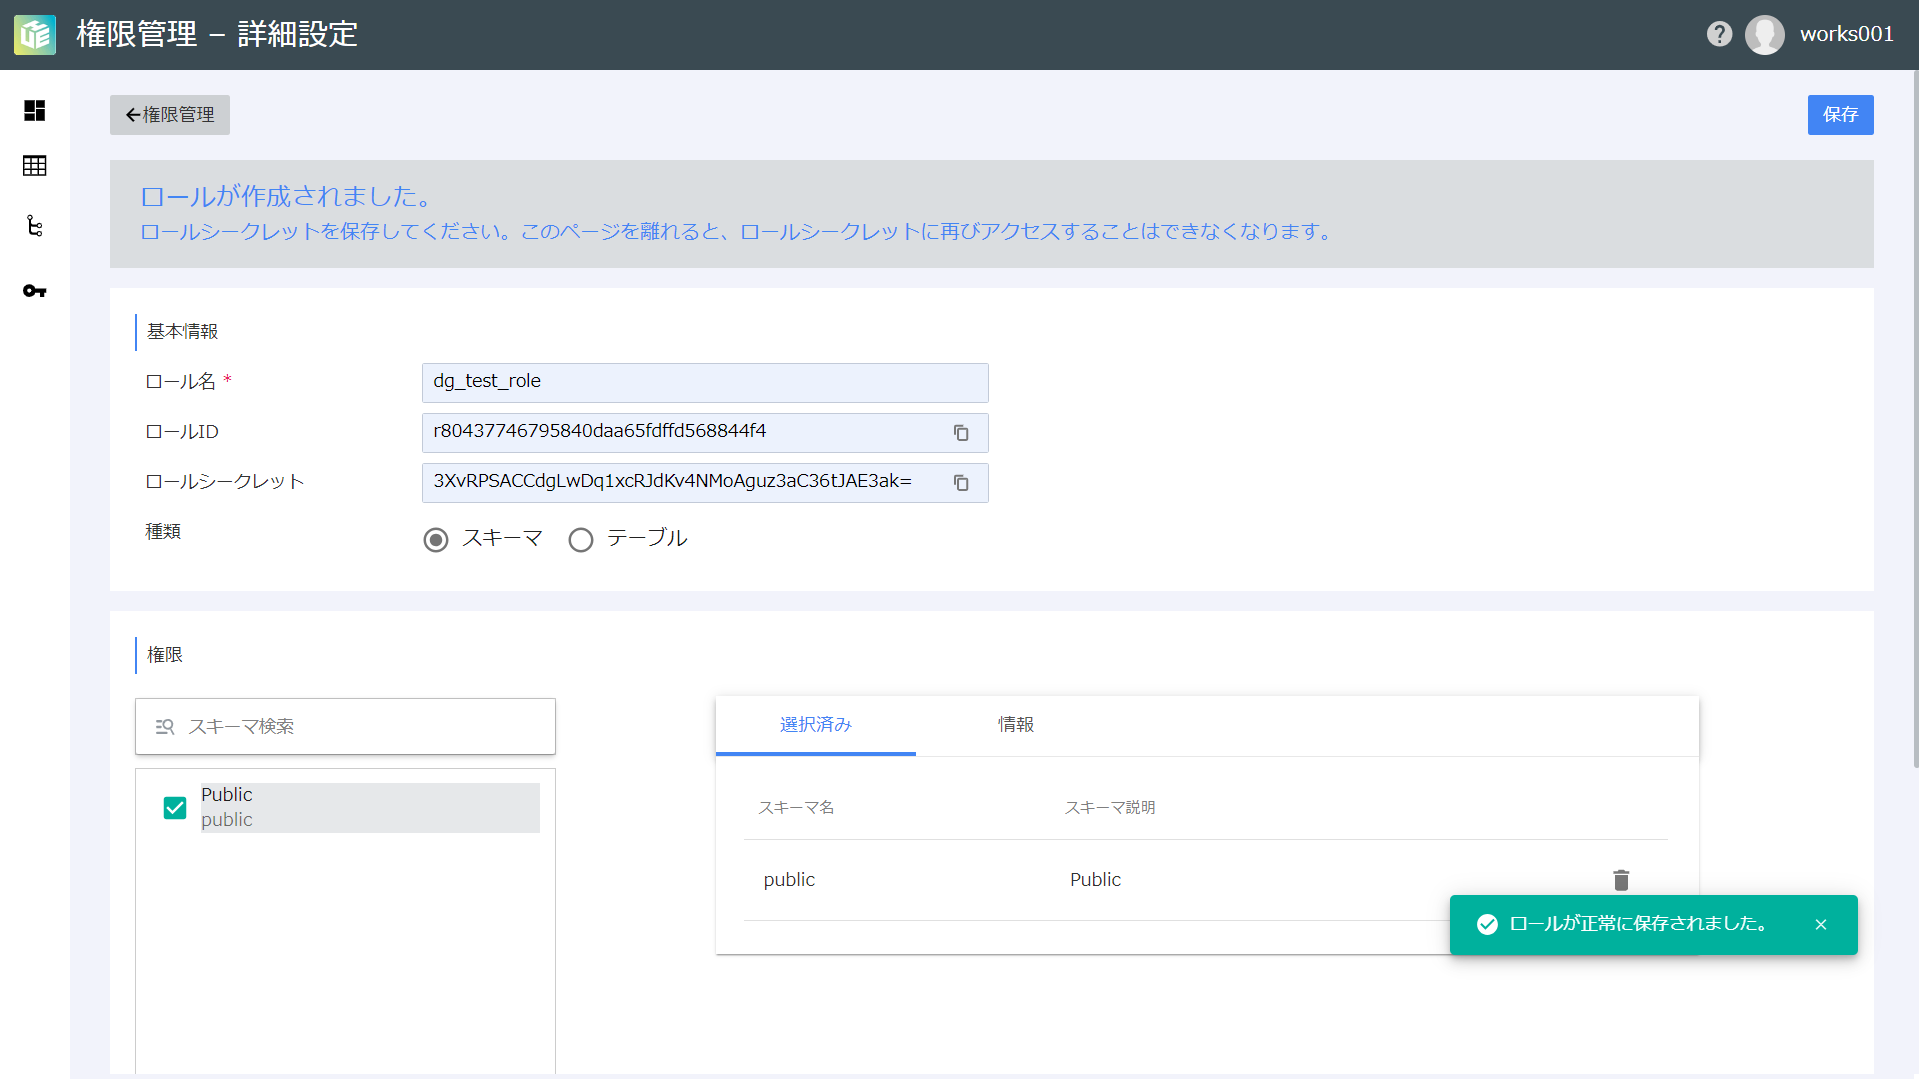Click the 保存 save button
The image size is (1919, 1079).
click(1839, 115)
